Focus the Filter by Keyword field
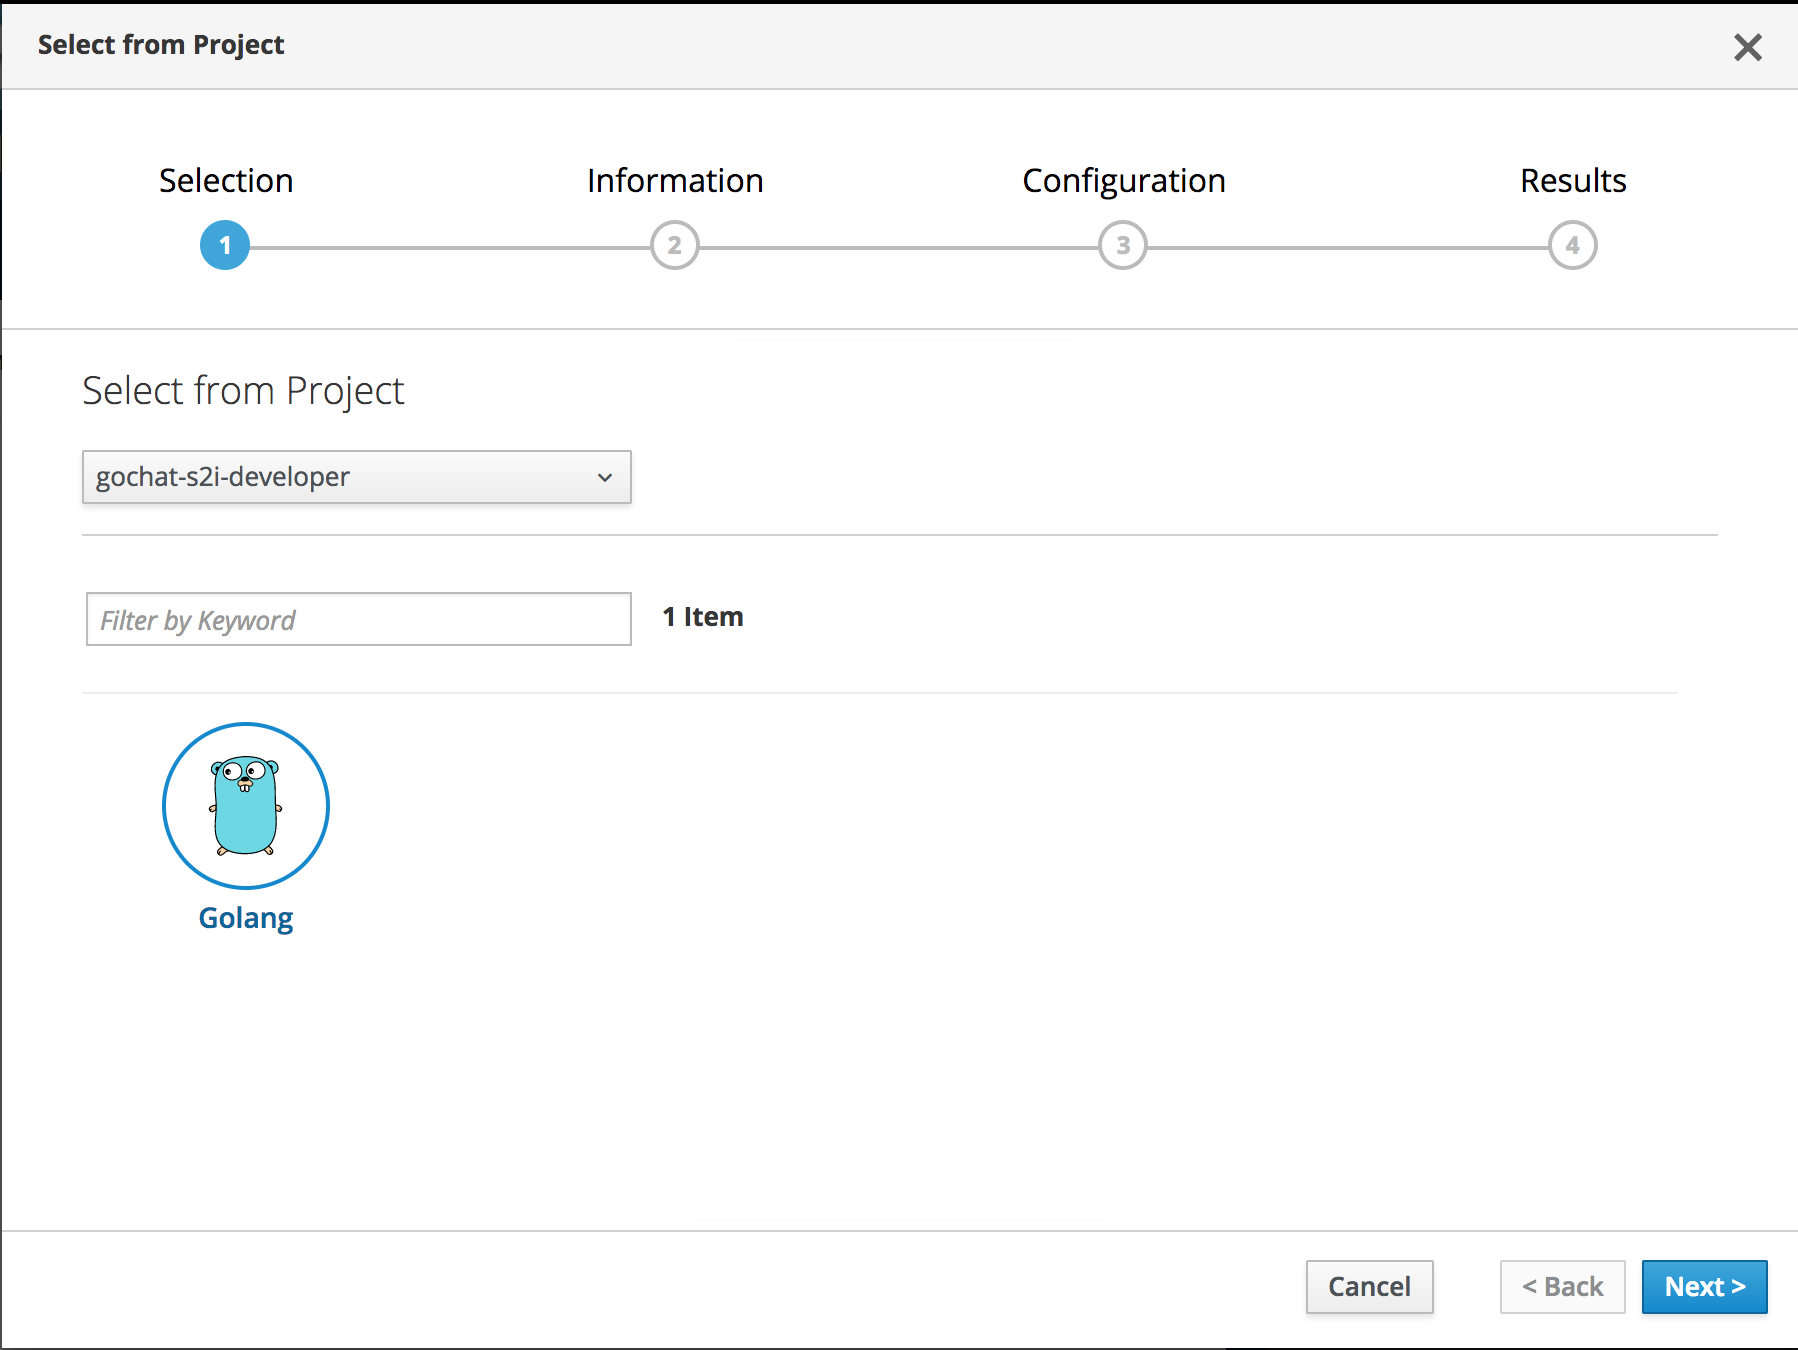Viewport: 1798px width, 1350px height. click(x=359, y=619)
